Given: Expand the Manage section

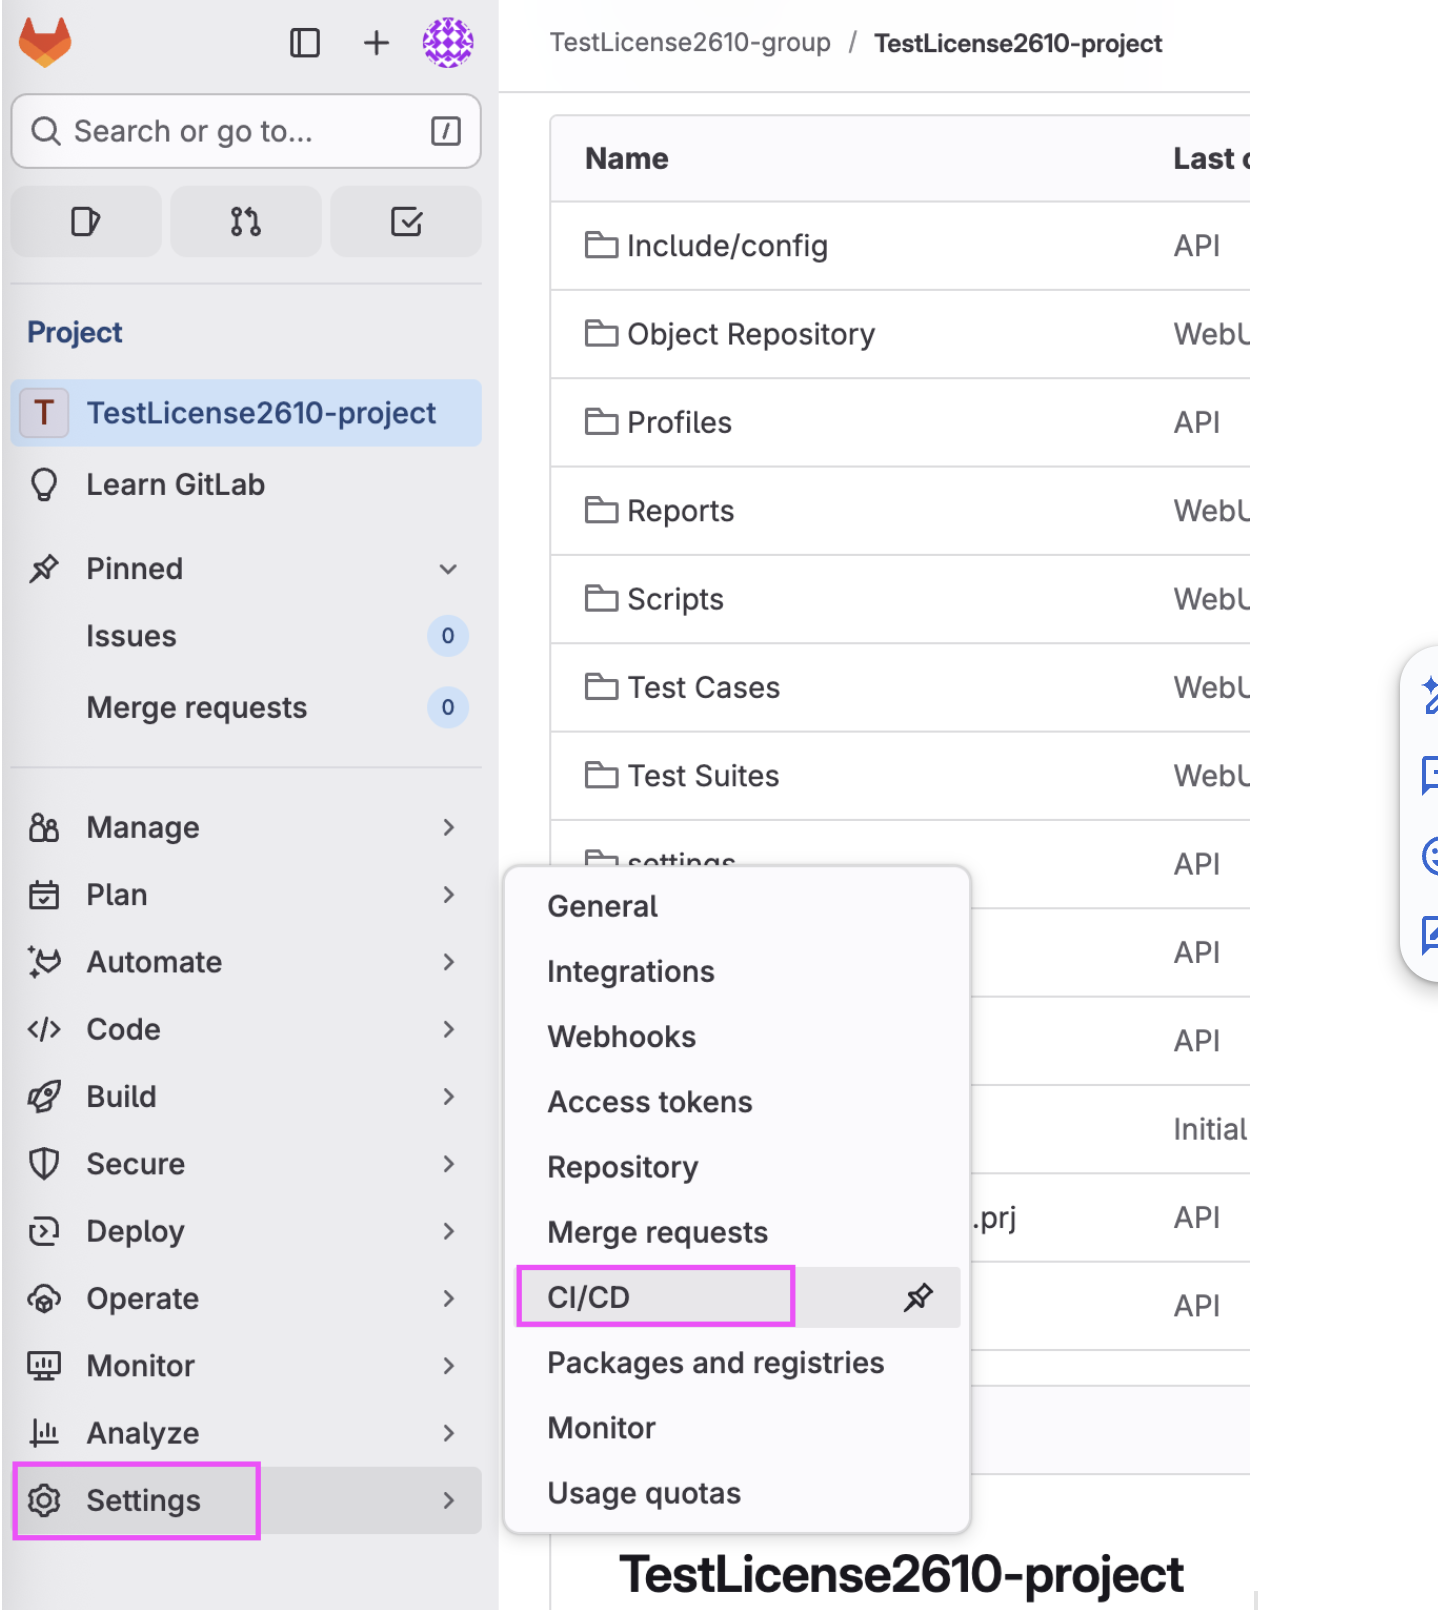Looking at the screenshot, I should [448, 828].
